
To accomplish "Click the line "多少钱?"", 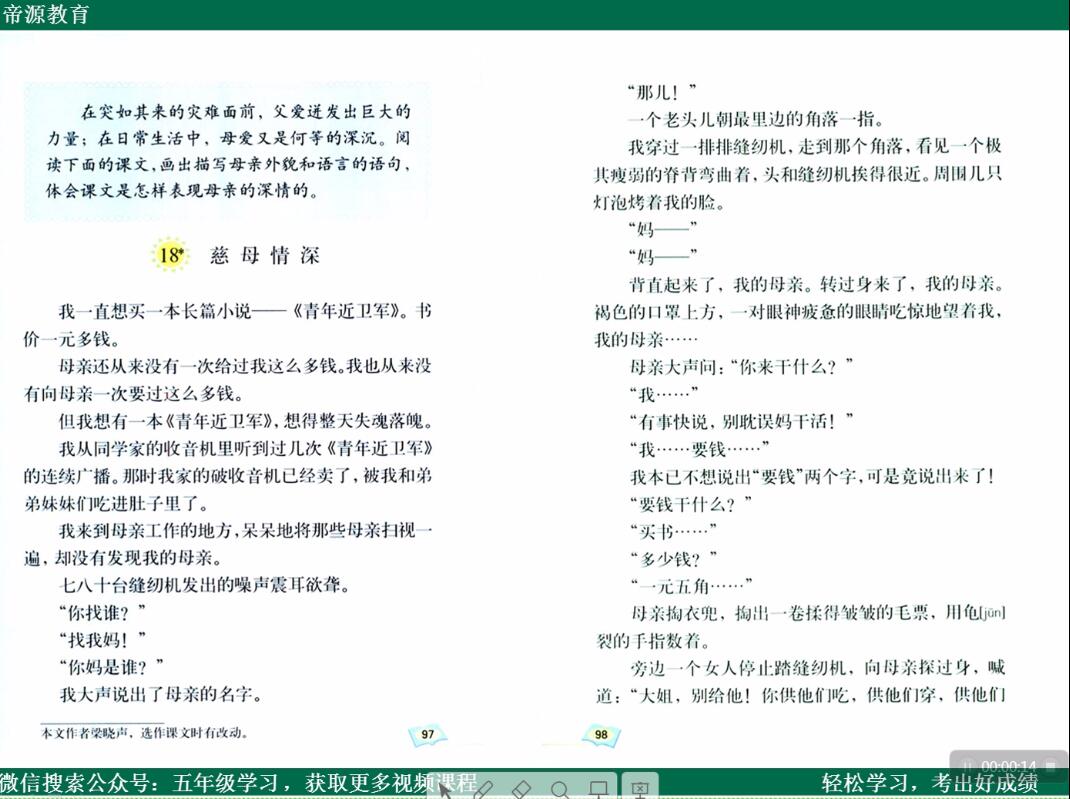I will pos(673,559).
